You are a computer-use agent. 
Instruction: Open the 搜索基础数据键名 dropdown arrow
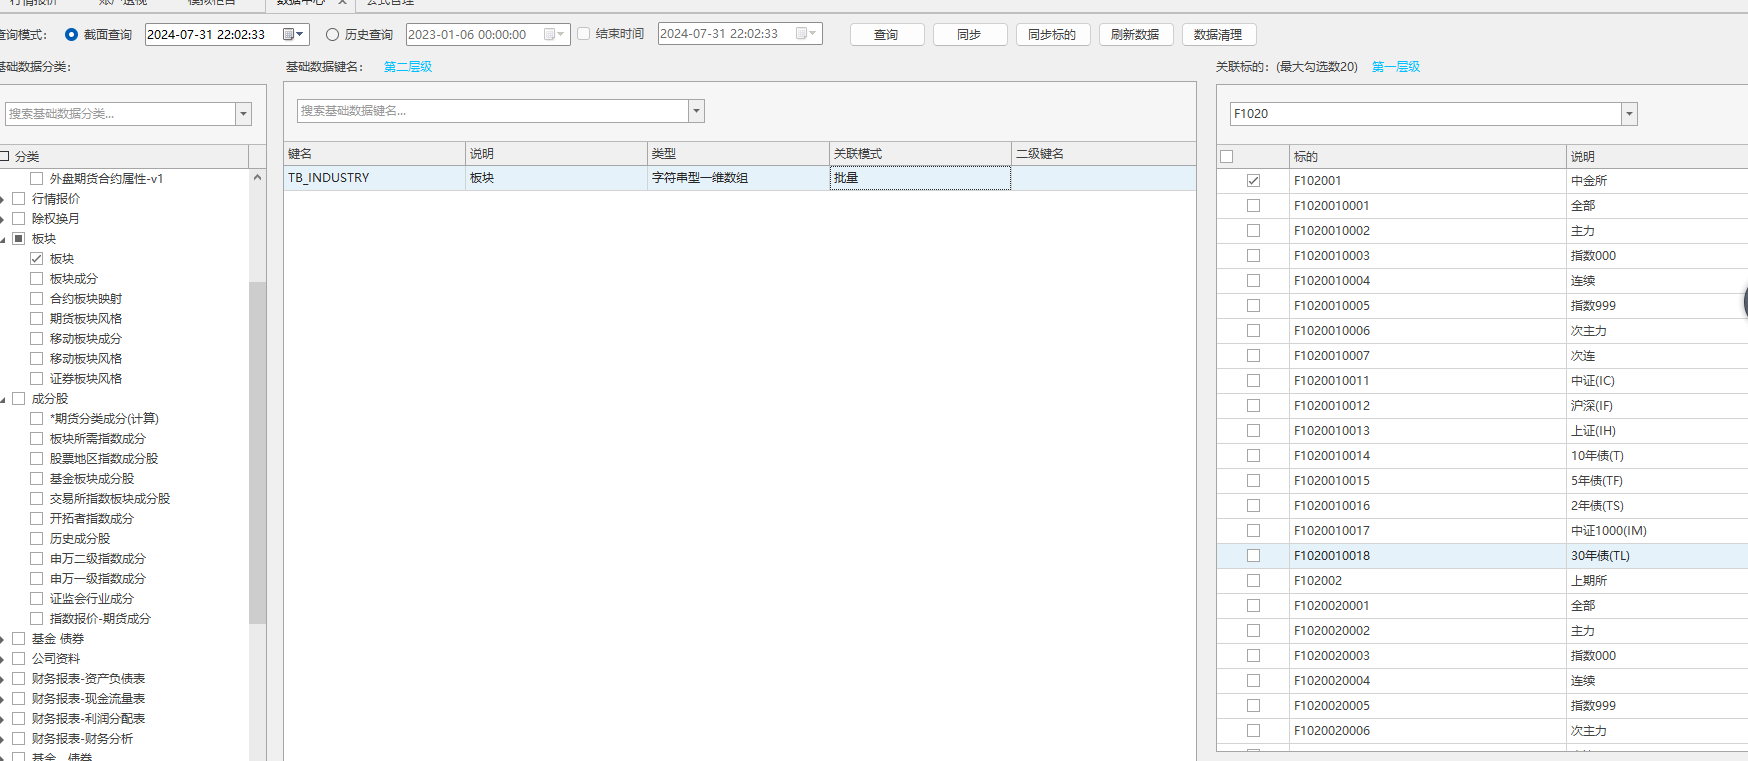coord(697,111)
